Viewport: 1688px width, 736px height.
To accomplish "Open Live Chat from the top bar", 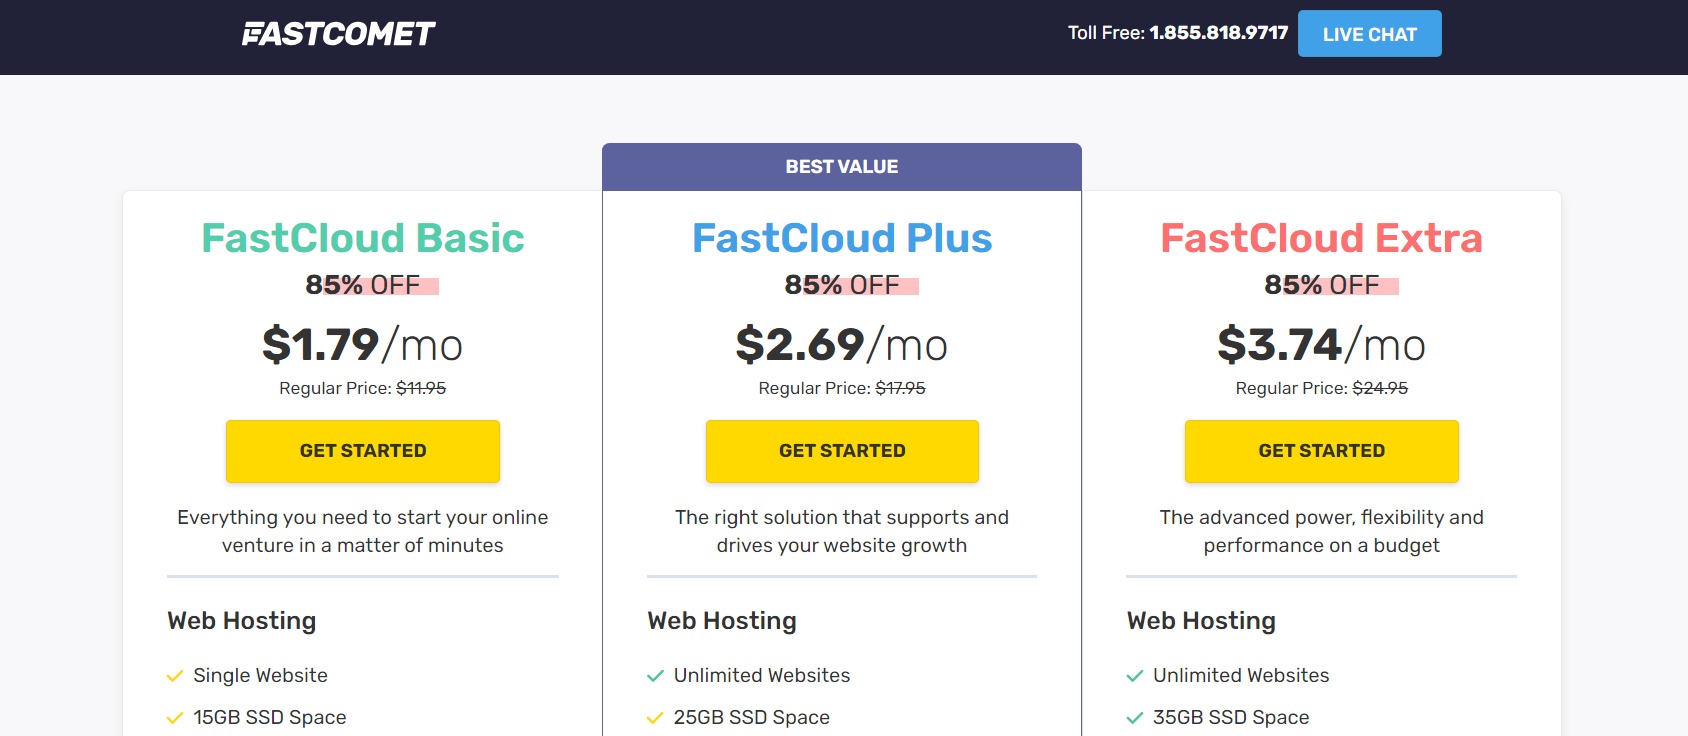I will 1369,33.
